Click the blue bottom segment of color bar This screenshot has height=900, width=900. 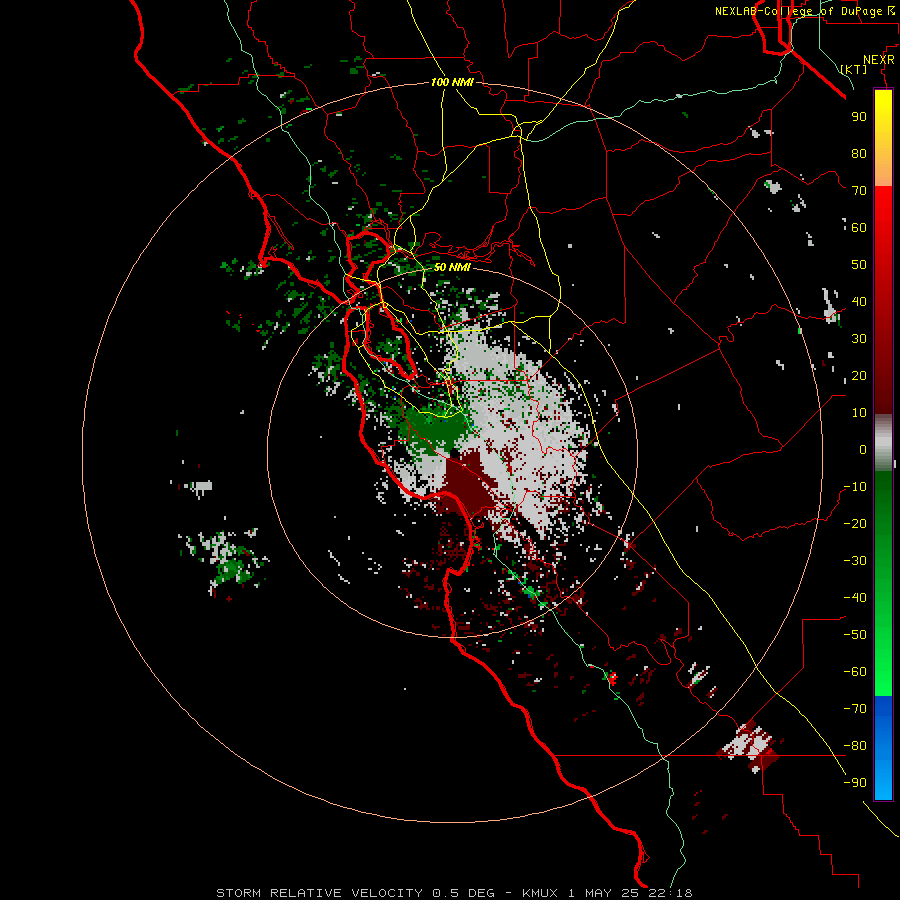click(883, 748)
